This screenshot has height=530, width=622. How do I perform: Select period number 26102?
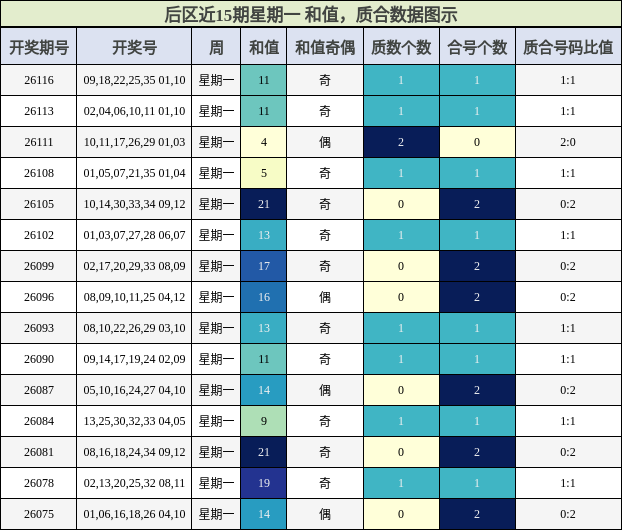39,235
